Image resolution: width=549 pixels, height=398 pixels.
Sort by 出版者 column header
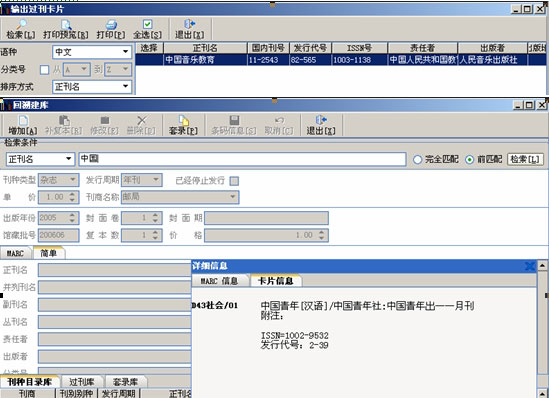pyautogui.click(x=492, y=48)
